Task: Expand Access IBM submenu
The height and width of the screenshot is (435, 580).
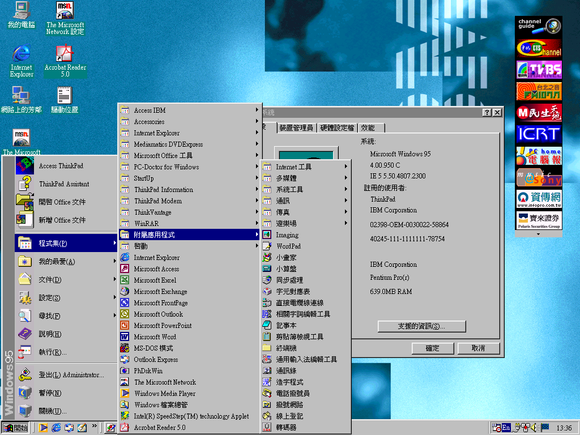Action: (x=189, y=110)
